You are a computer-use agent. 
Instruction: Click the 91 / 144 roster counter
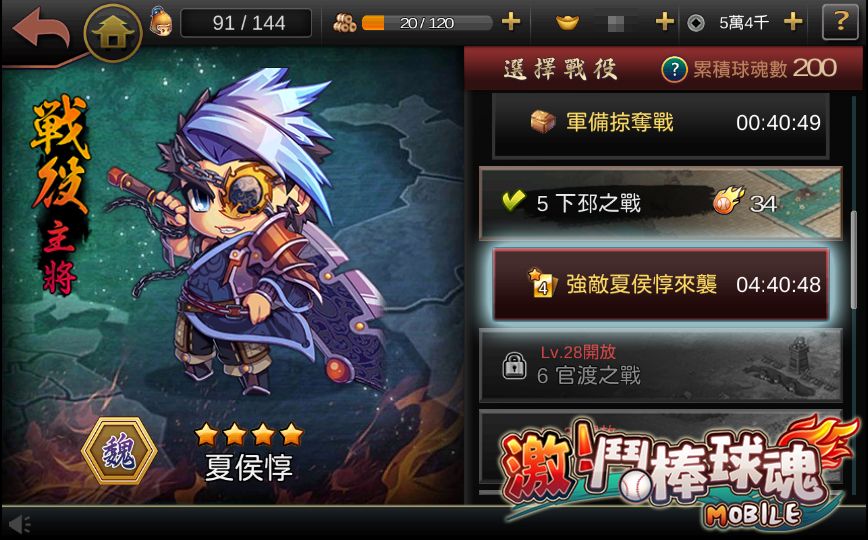tap(246, 23)
